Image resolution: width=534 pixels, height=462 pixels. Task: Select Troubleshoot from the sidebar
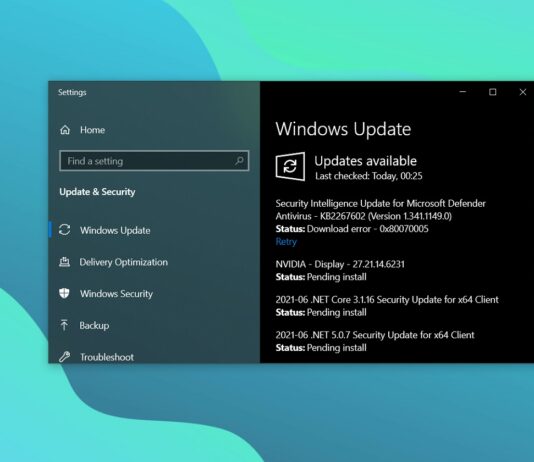click(107, 357)
